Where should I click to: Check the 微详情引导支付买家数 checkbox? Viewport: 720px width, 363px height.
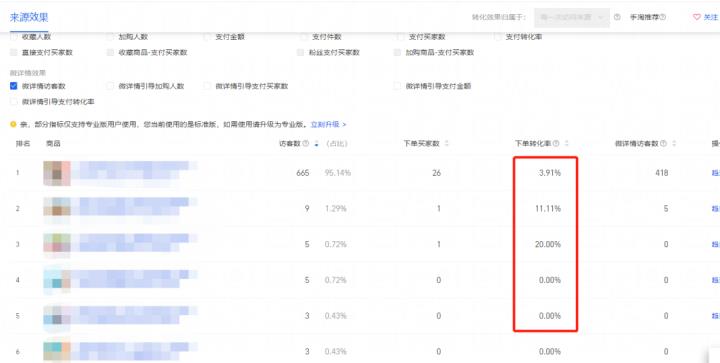[x=207, y=86]
